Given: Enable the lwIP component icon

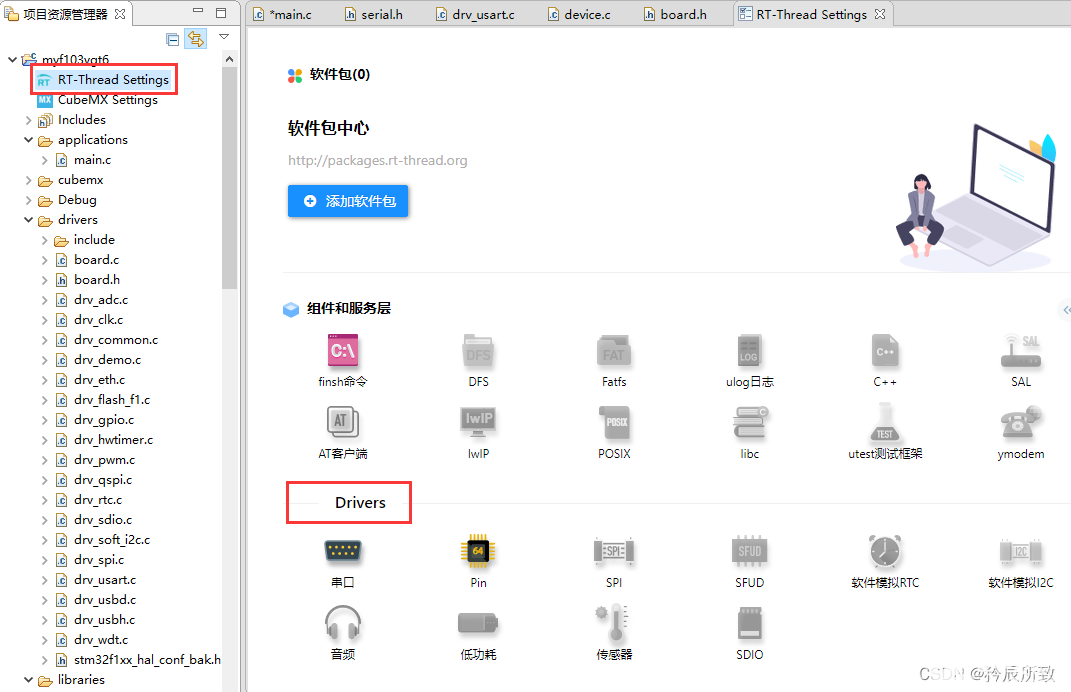Looking at the screenshot, I should [478, 422].
